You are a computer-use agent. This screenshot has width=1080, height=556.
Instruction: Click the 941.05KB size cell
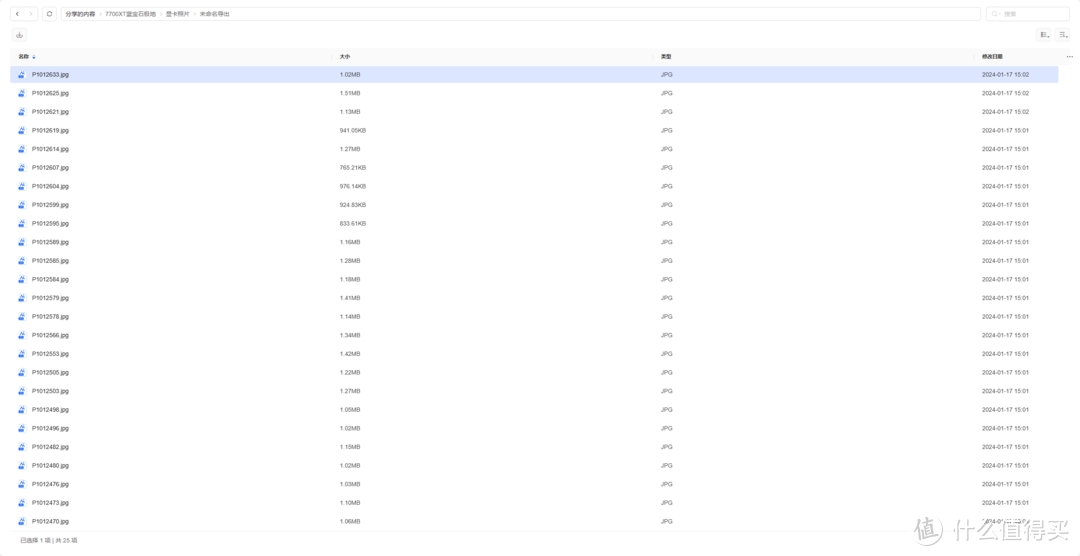(x=353, y=130)
